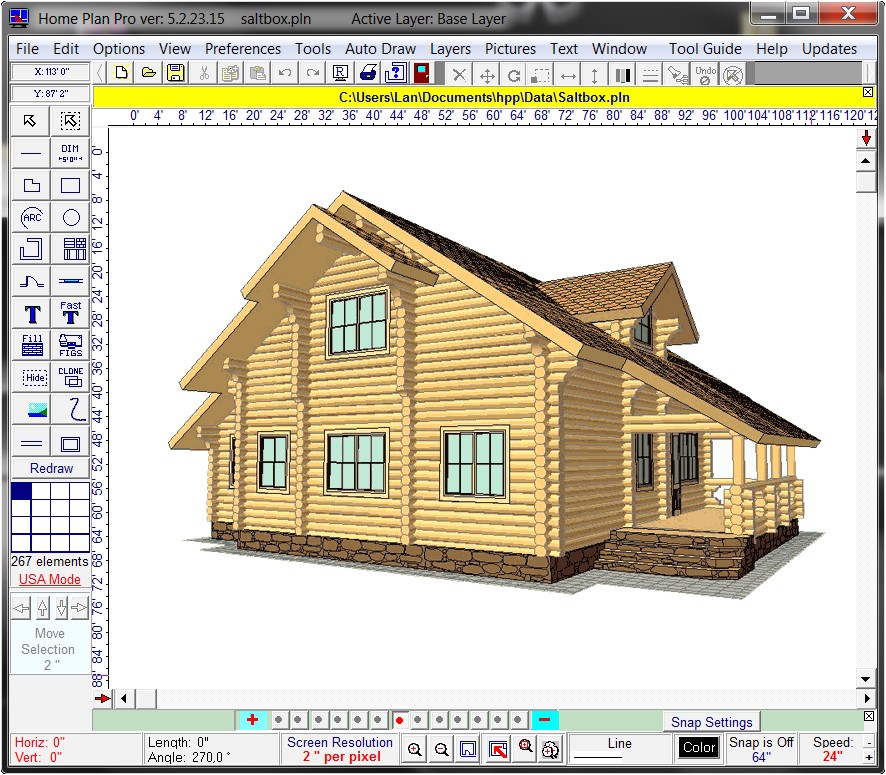Viewport: 886px width, 775px height.
Task: Click the Save floppy disk icon
Action: click(x=175, y=73)
